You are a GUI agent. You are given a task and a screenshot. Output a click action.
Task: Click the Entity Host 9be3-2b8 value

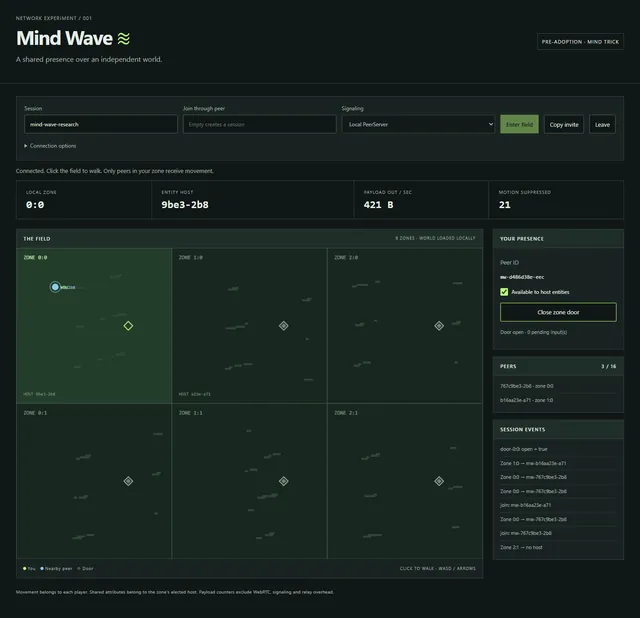tap(185, 205)
